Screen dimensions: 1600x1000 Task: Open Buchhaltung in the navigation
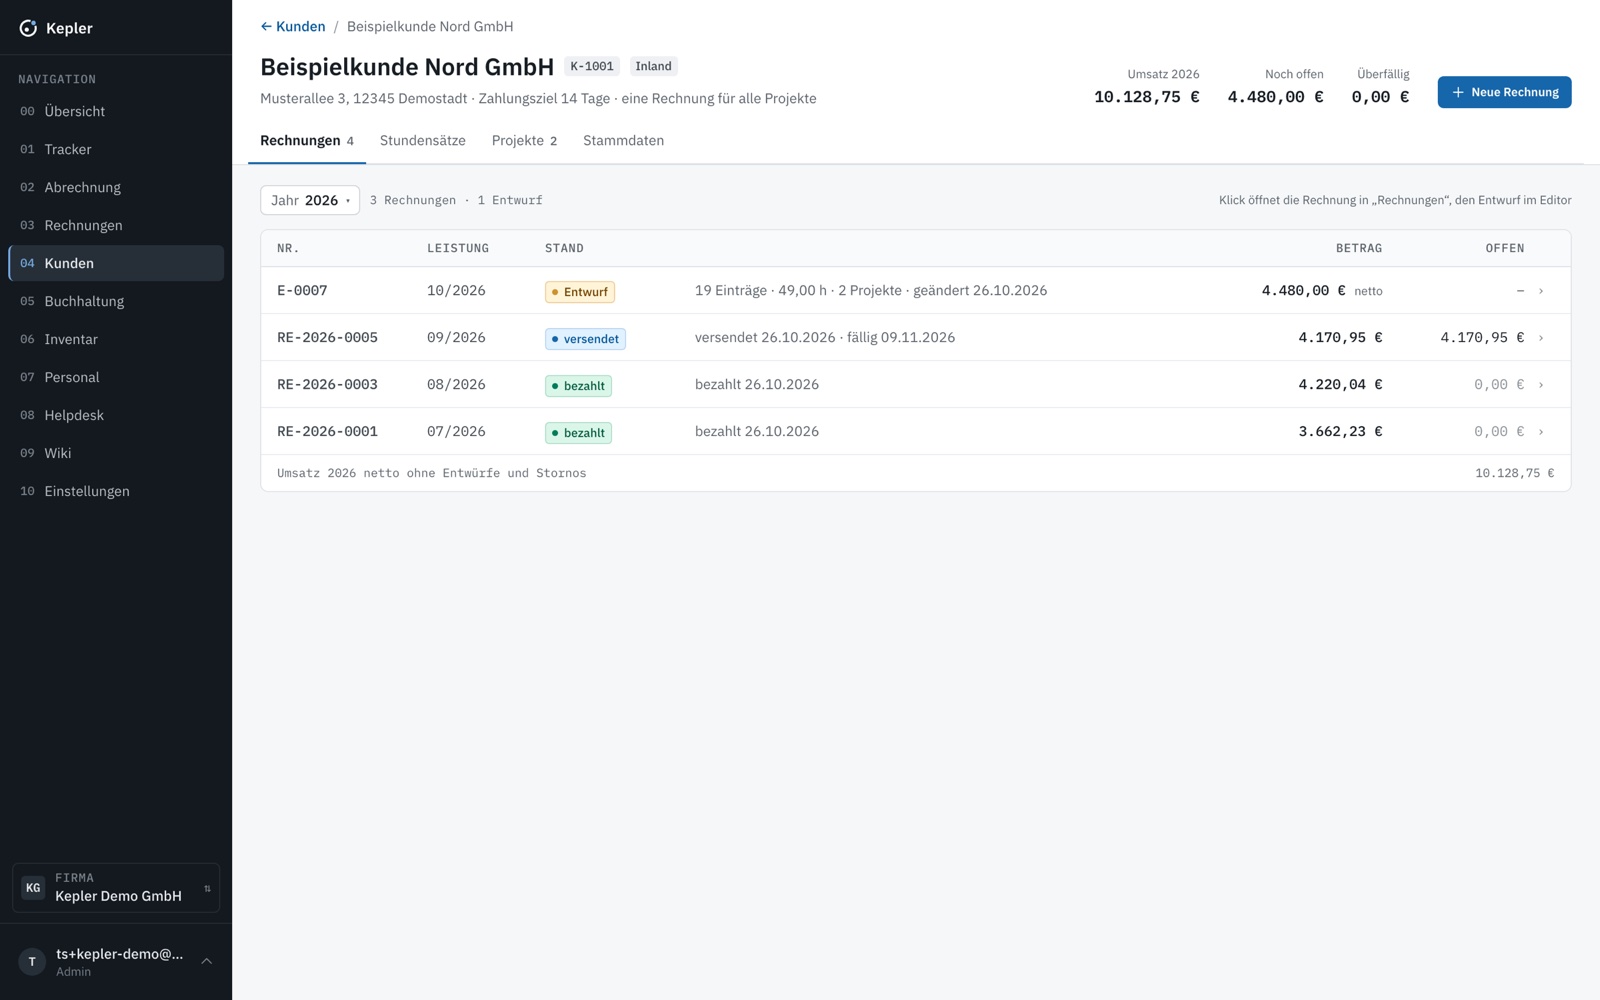116,301
